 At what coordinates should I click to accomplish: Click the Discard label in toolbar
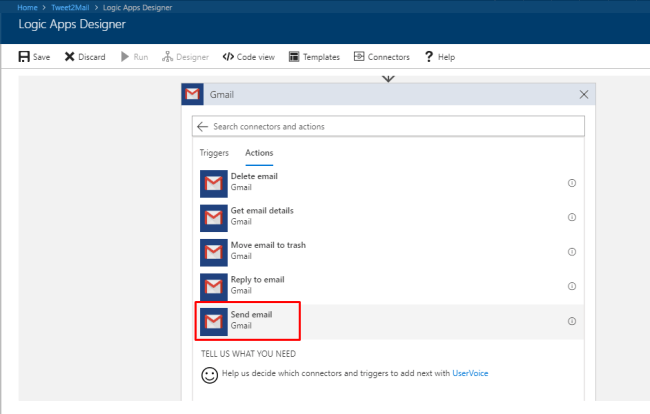pyautogui.click(x=92, y=57)
